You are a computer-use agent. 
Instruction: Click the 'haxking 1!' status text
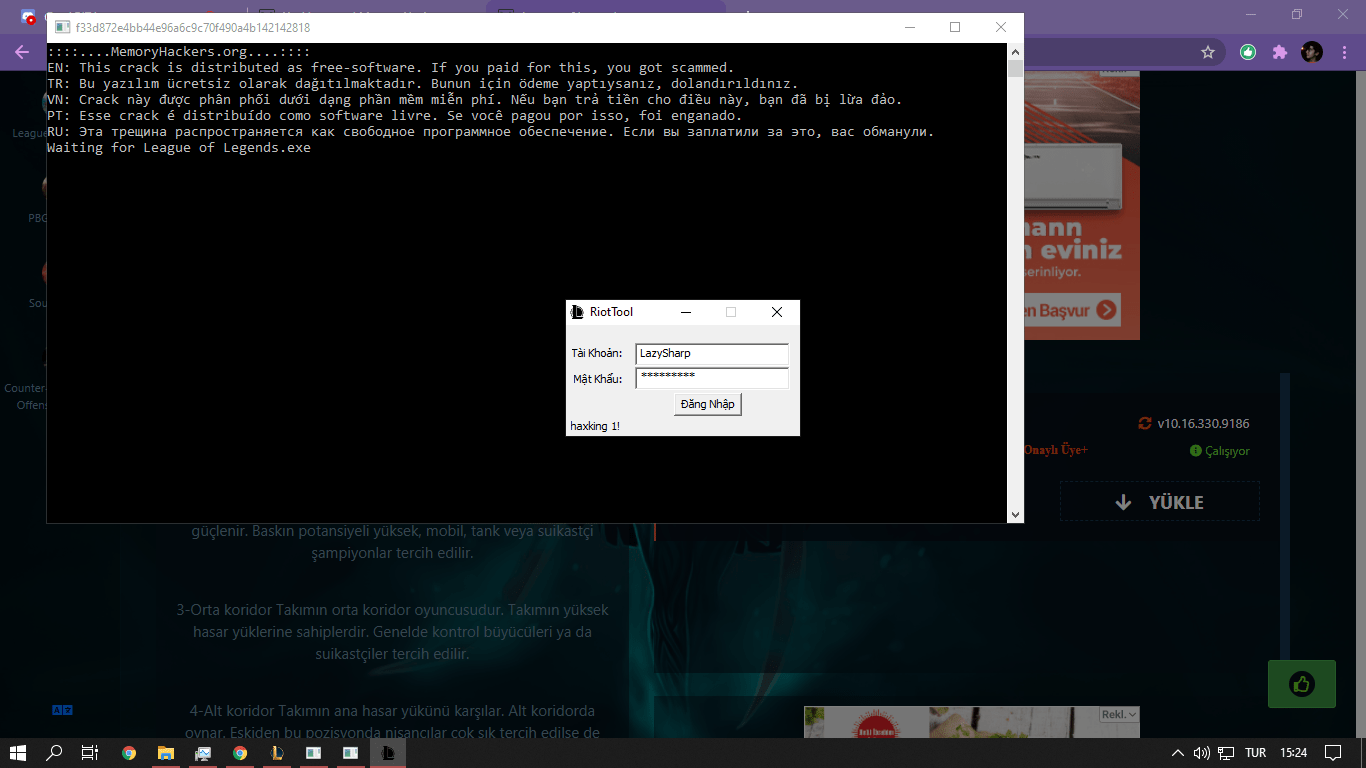(595, 426)
